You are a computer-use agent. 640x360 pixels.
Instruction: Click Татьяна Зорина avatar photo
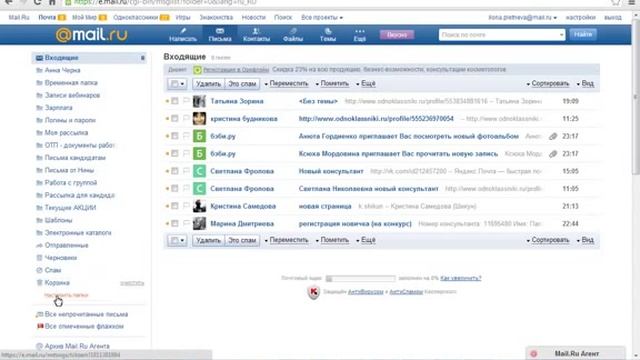[x=199, y=101]
